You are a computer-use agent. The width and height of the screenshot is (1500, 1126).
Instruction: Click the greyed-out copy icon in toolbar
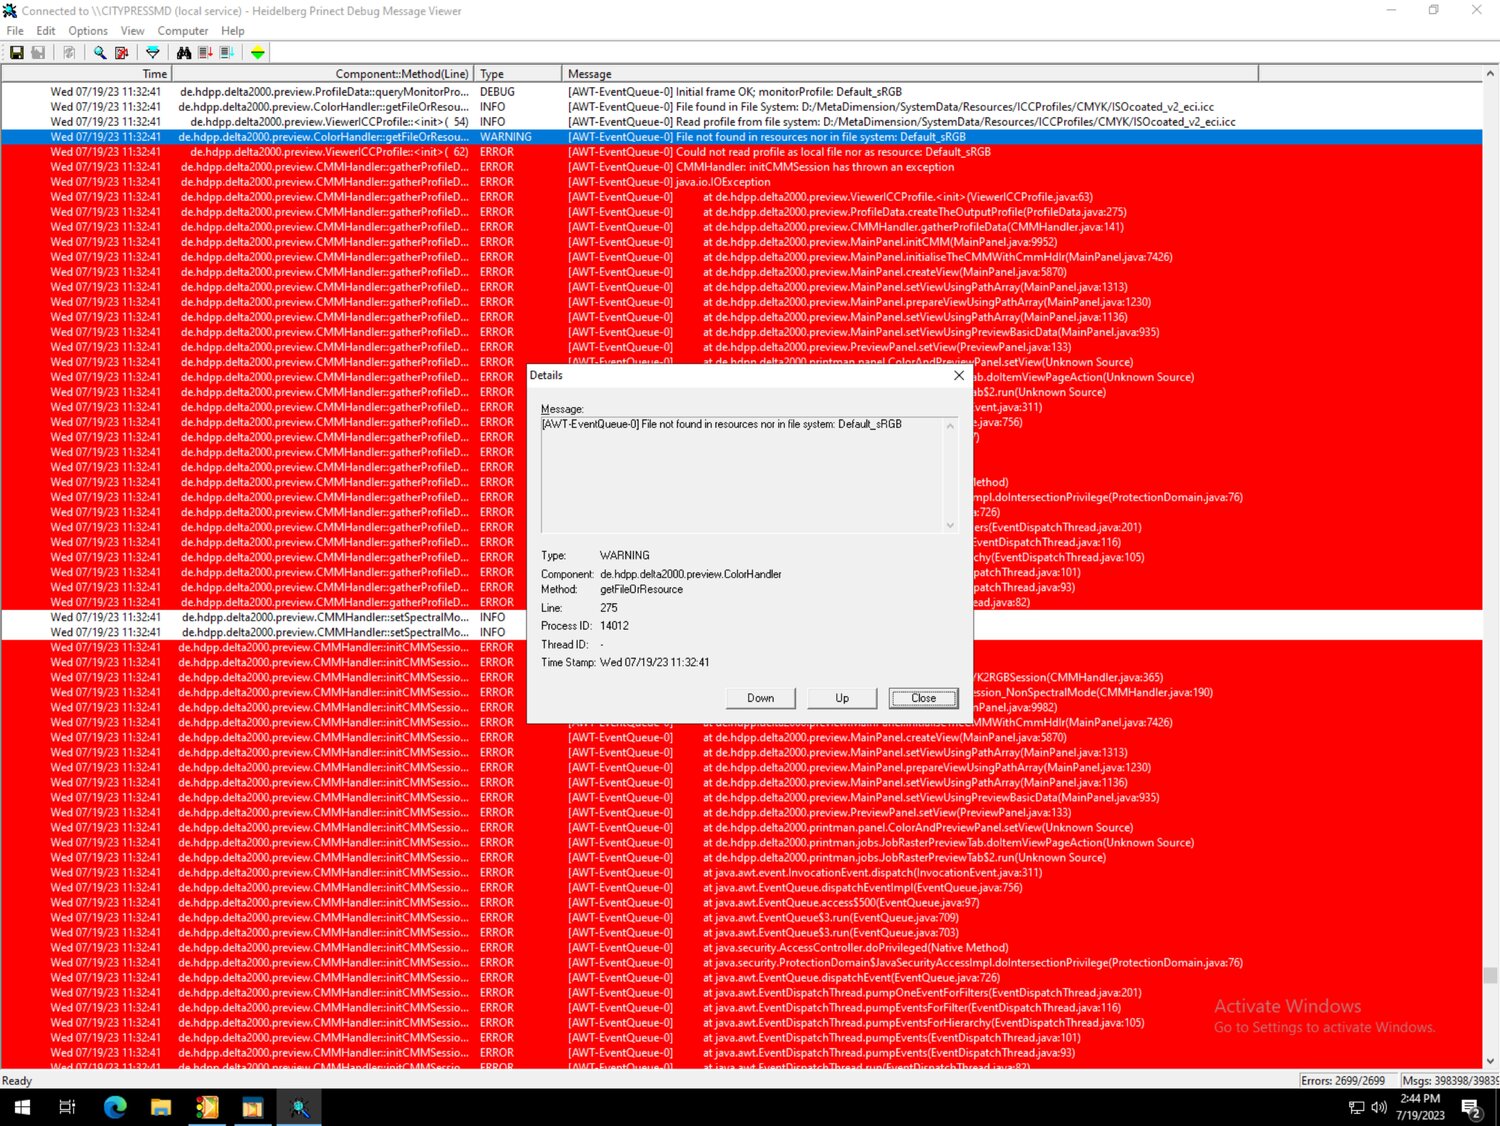[x=69, y=52]
